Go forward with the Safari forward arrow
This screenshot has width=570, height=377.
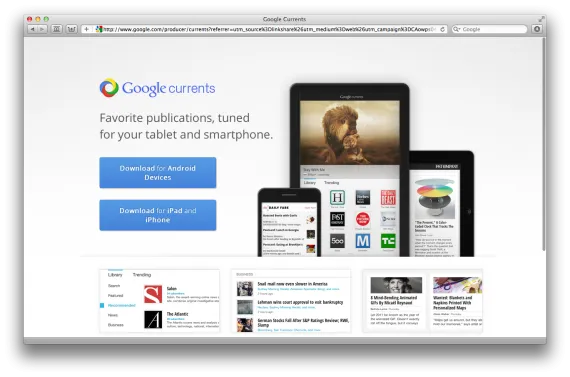point(42,29)
